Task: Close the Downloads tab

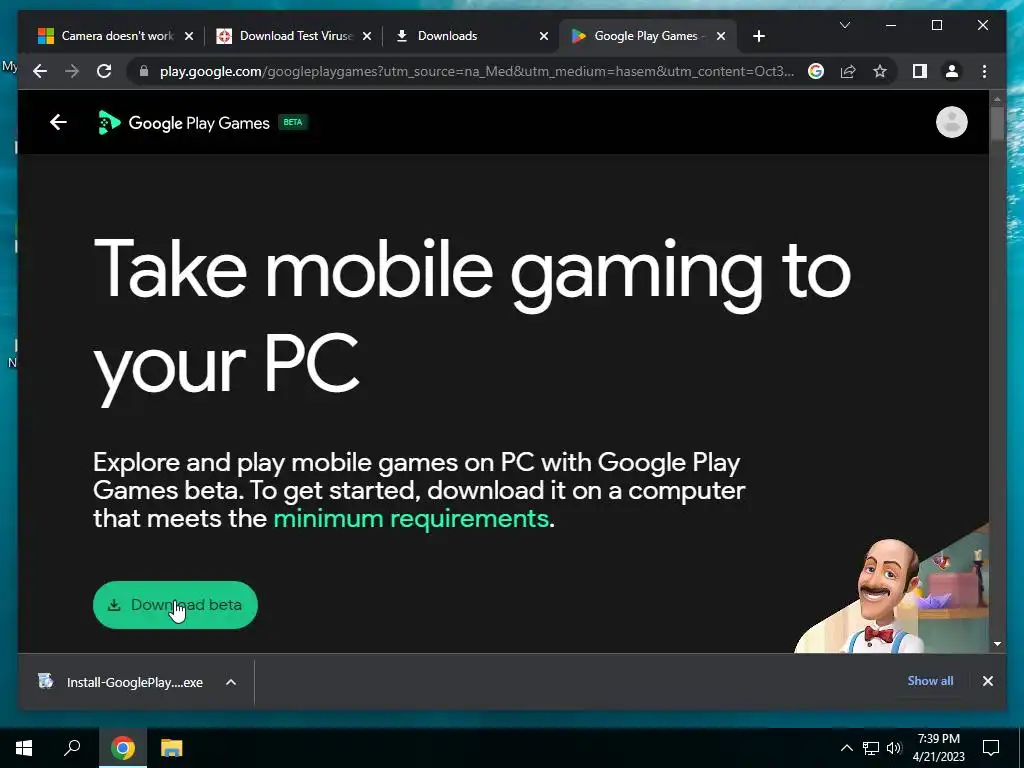Action: tap(543, 36)
